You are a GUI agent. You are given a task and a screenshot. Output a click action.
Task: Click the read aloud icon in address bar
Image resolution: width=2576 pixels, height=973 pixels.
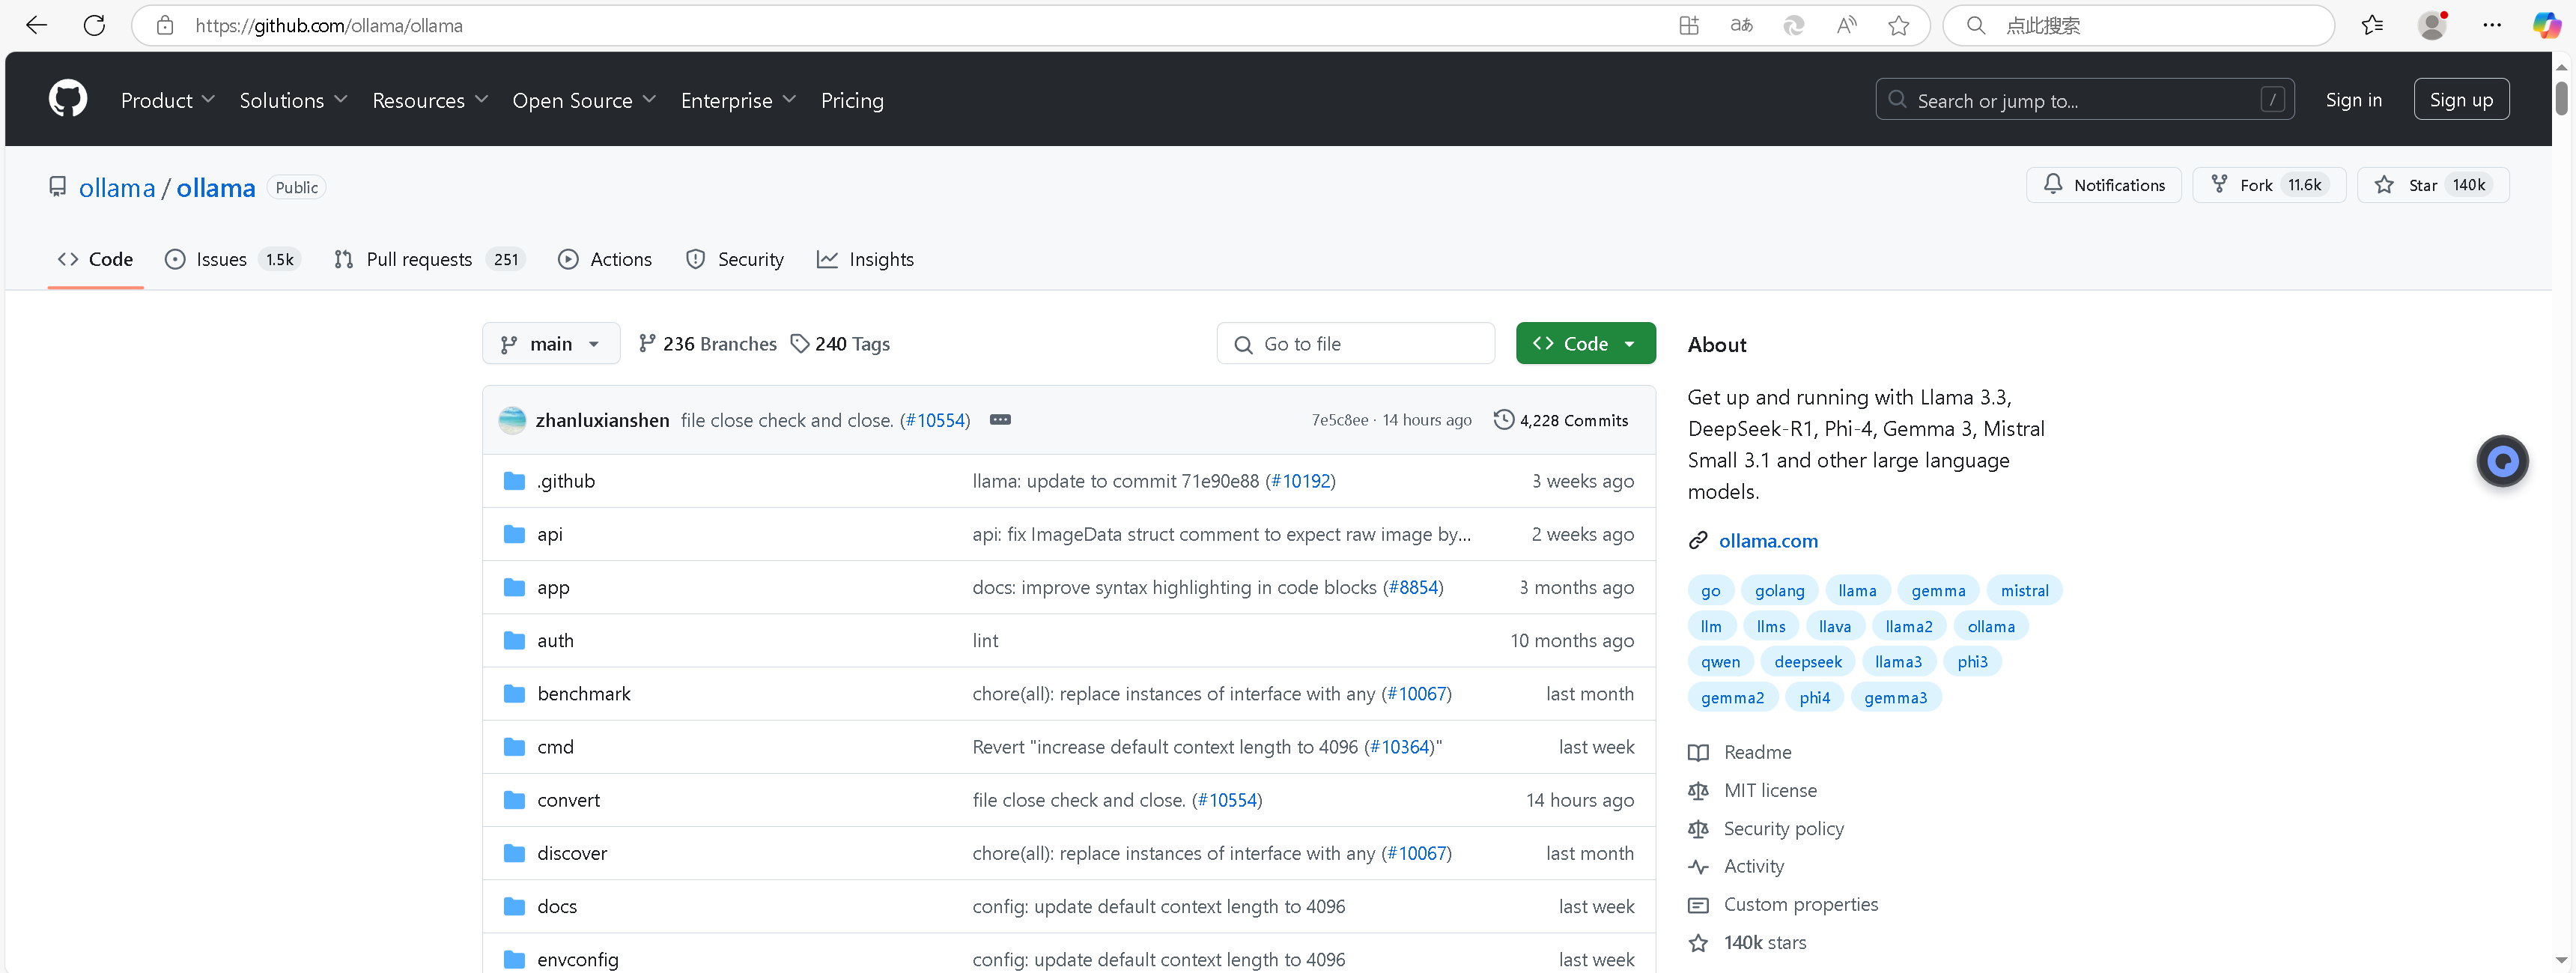point(1846,26)
